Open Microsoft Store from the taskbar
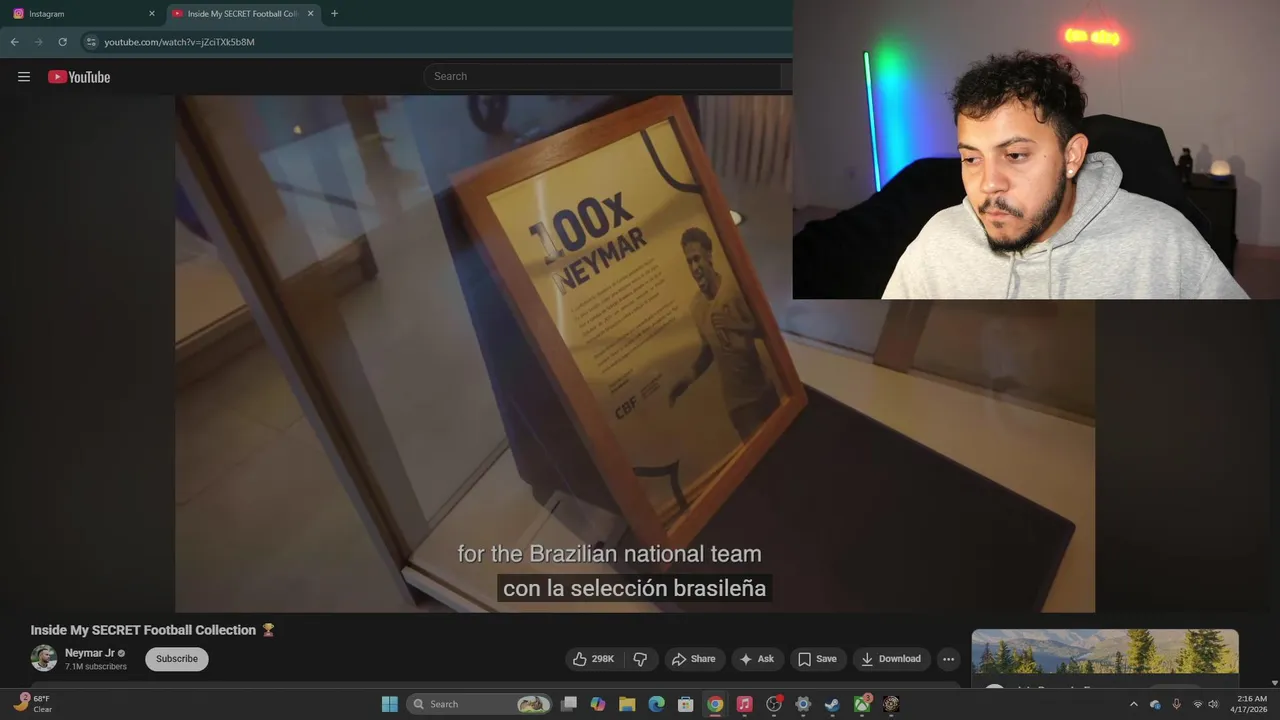This screenshot has width=1280, height=720. (686, 704)
